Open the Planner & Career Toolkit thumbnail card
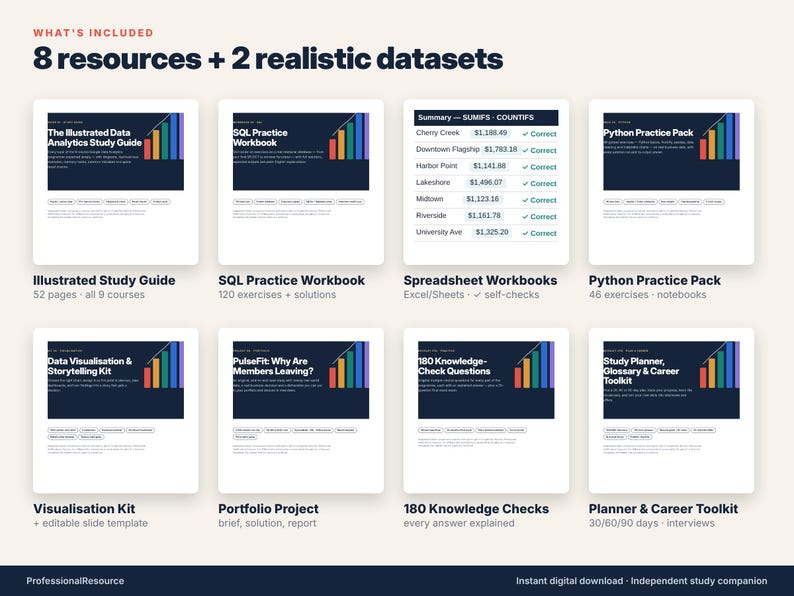794x596 pixels. tap(671, 411)
